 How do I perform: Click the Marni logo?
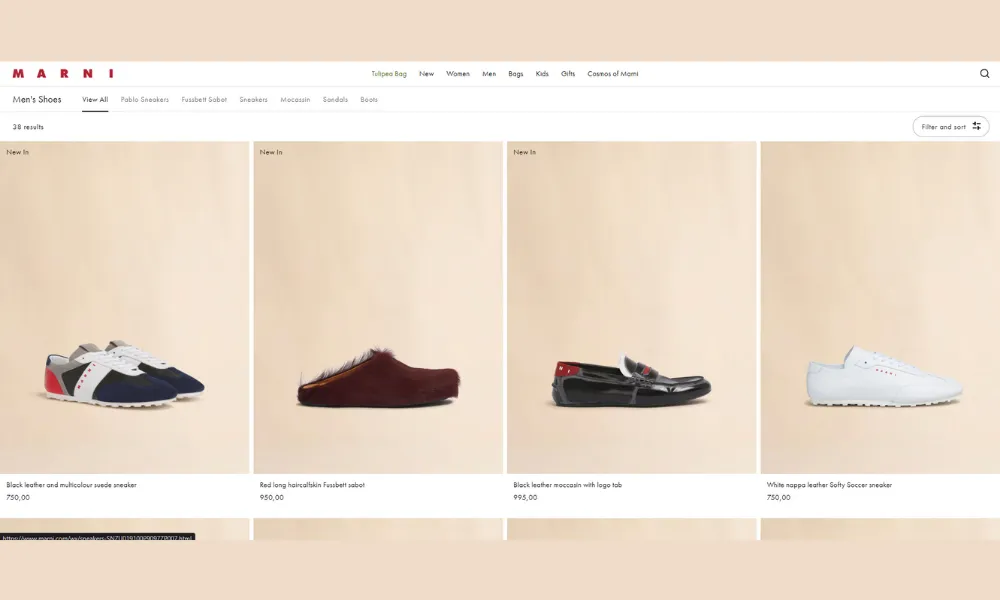pos(63,74)
